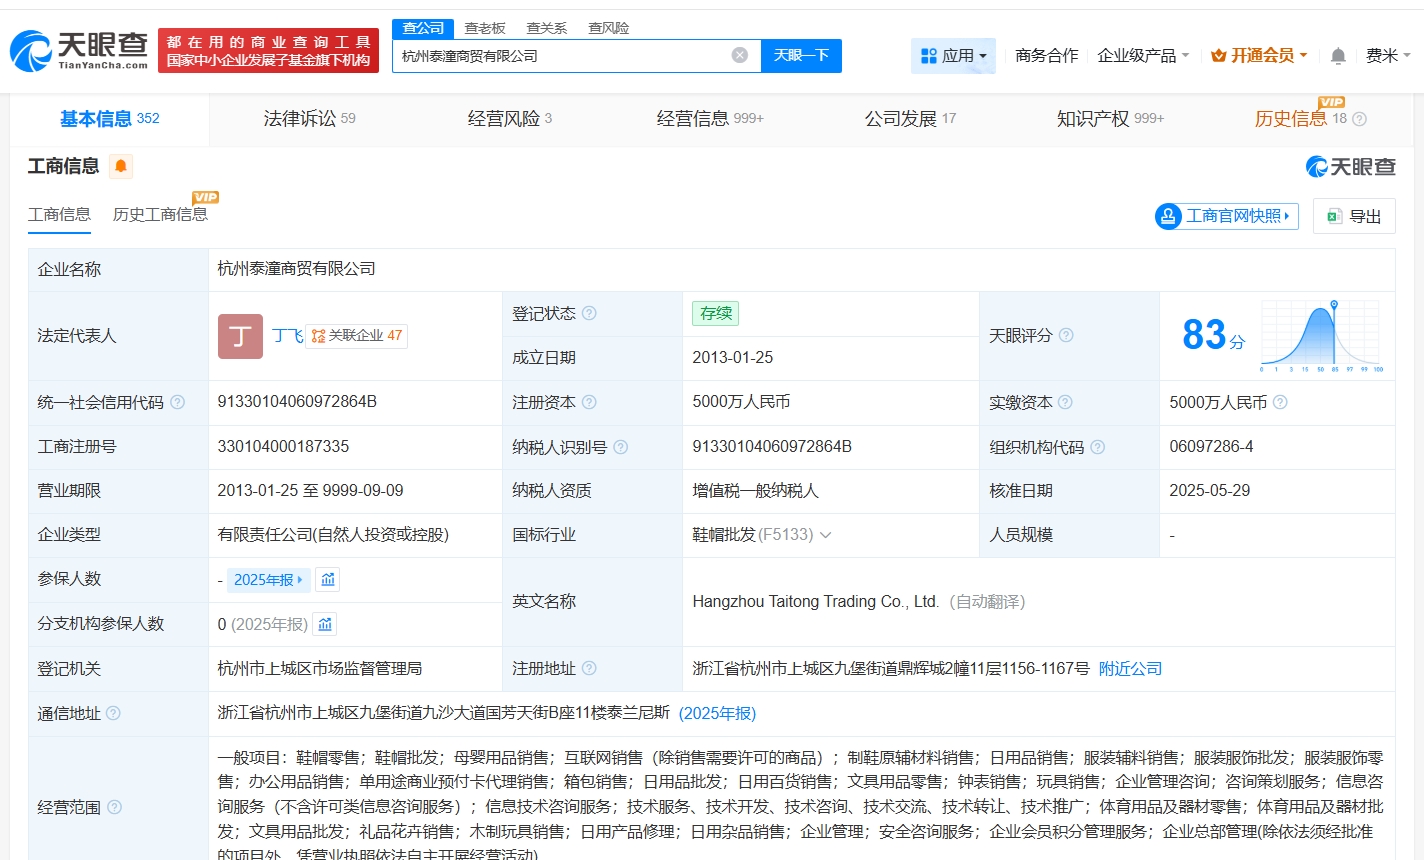Viewport: 1424px width, 860px height.
Task: Click the TianYanCha logo at top left
Action: (x=79, y=50)
